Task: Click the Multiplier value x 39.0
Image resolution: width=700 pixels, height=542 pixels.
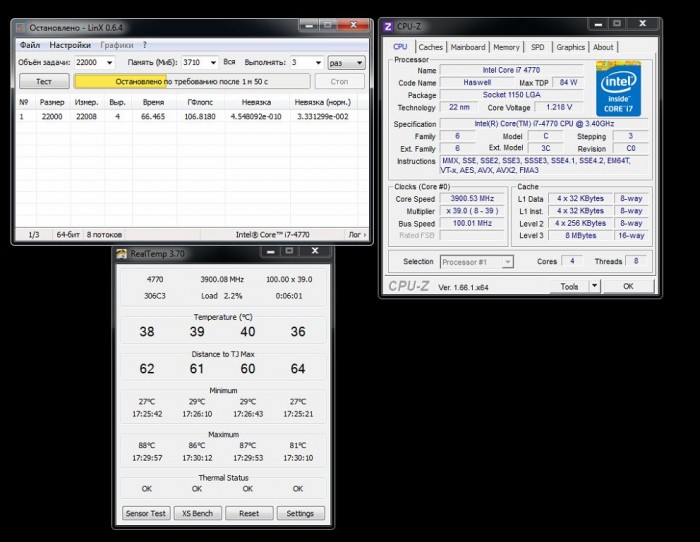Action: [x=472, y=211]
